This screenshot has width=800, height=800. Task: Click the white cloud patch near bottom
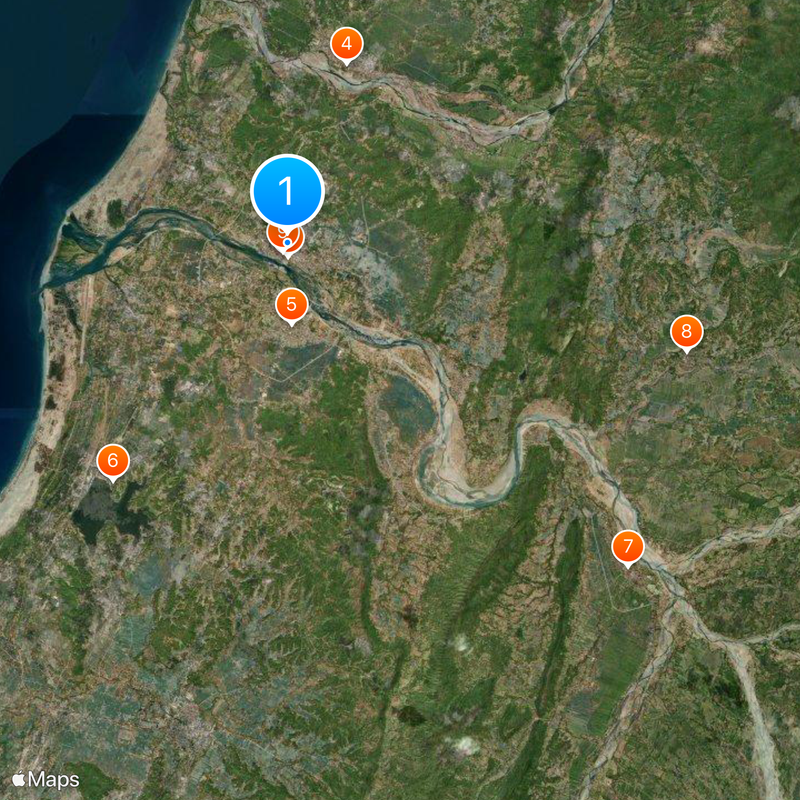point(462,746)
